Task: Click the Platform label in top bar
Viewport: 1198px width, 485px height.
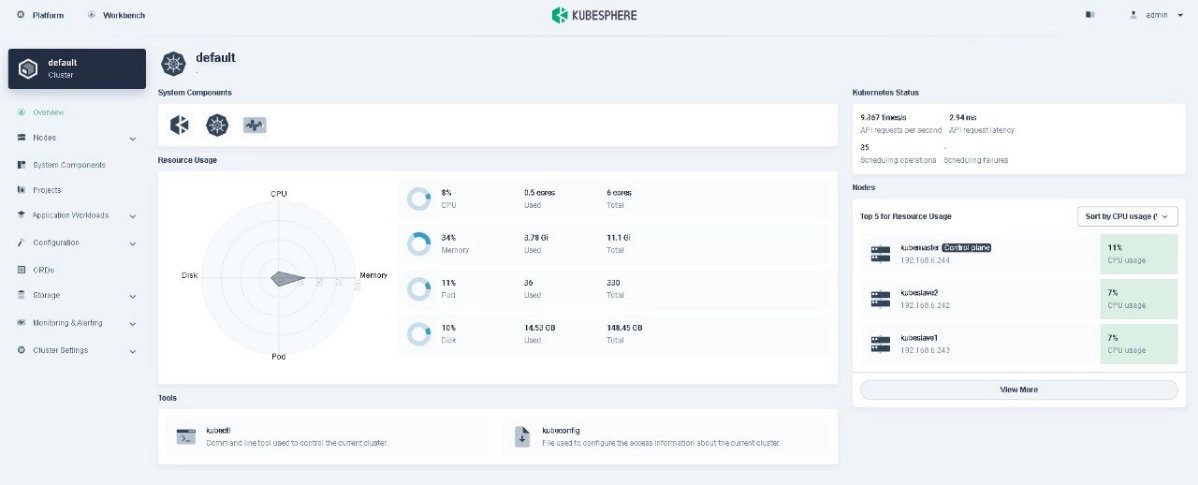Action: [48, 15]
